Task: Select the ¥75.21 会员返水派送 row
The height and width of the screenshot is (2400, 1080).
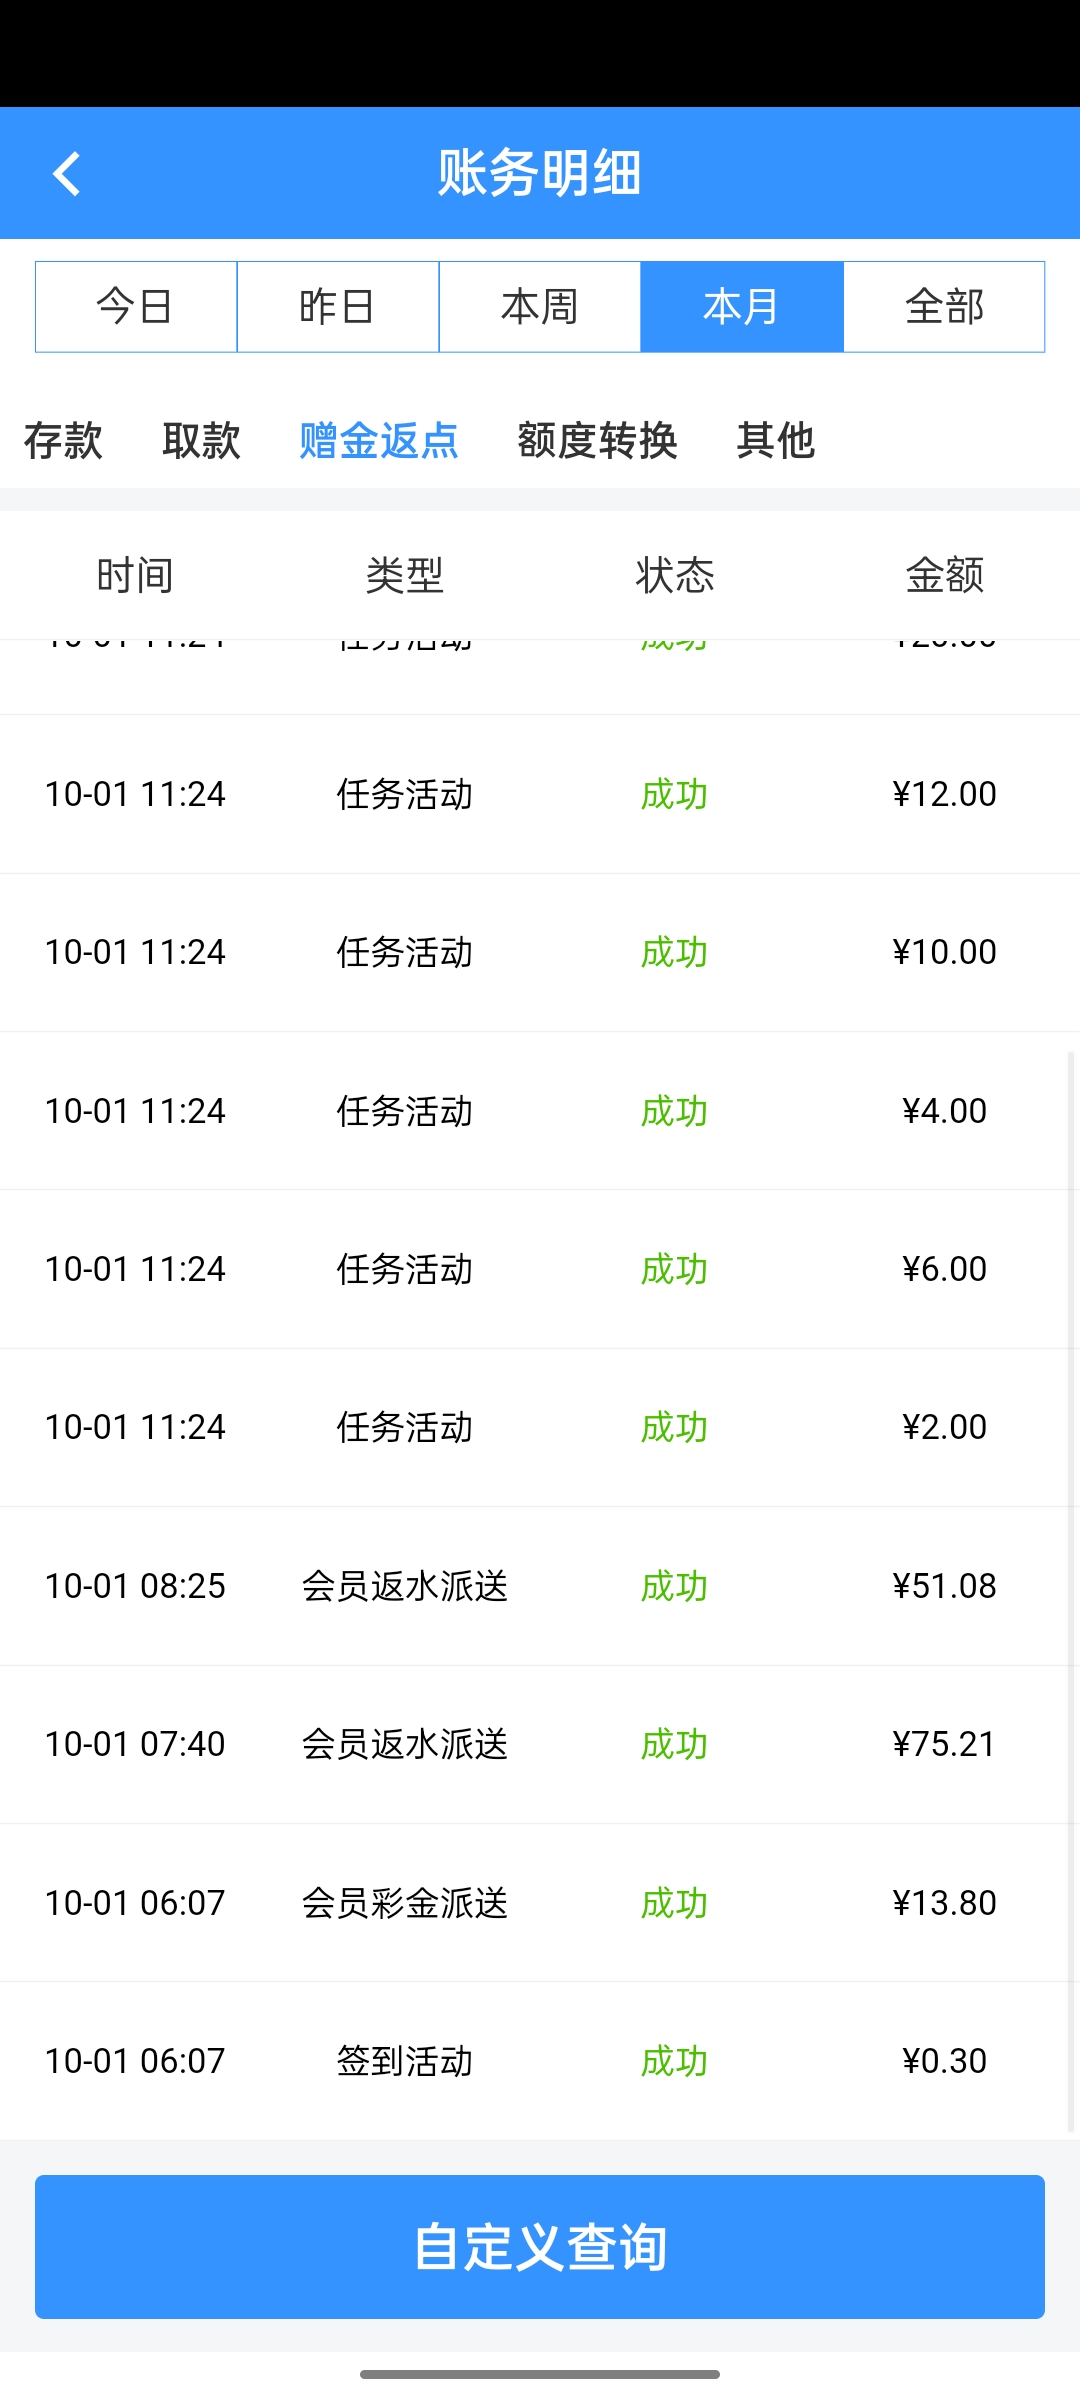Action: click(540, 1744)
